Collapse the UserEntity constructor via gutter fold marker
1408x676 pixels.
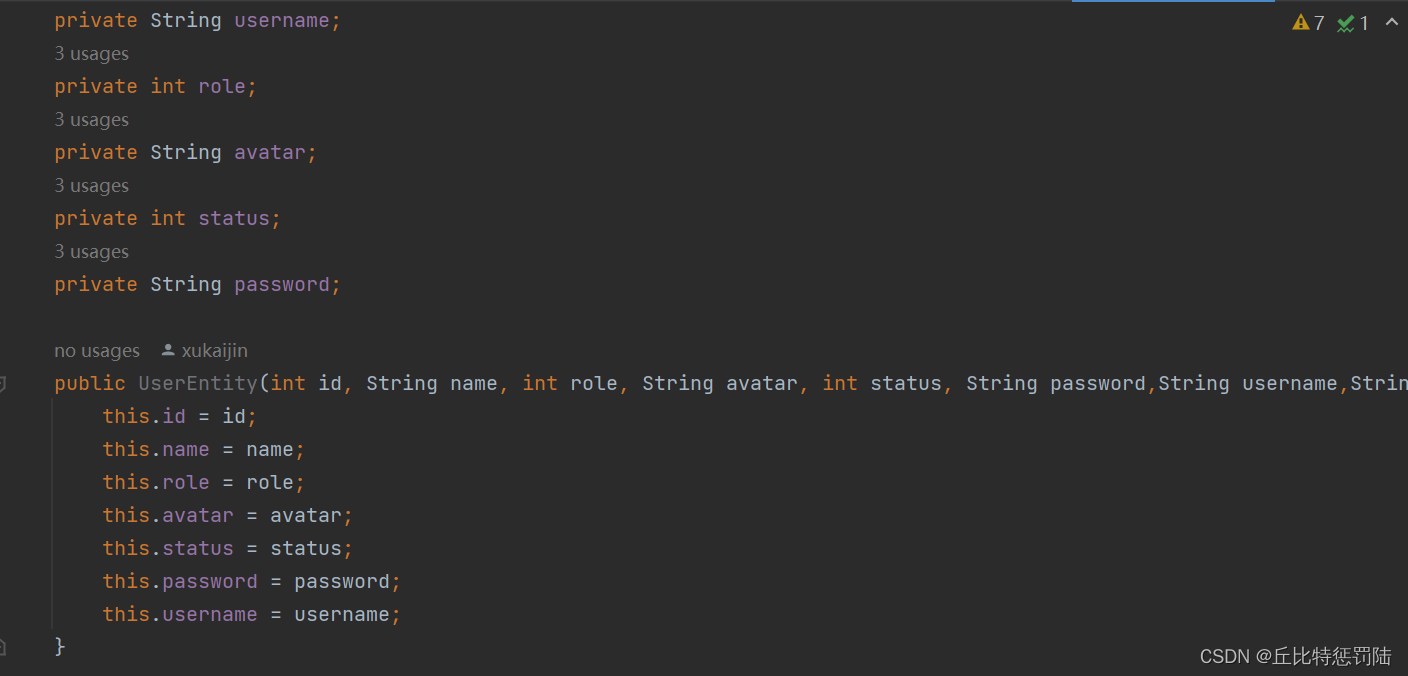coord(2,384)
